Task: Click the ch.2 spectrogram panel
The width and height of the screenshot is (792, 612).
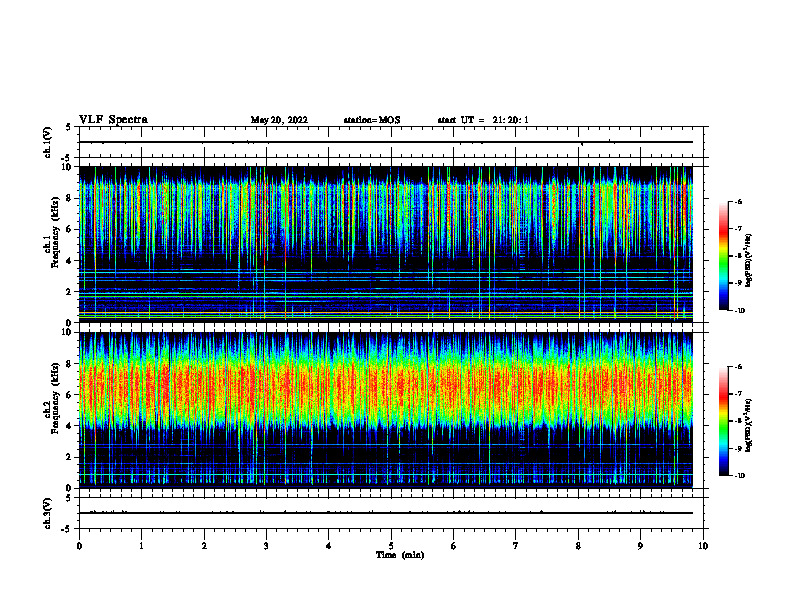Action: (386, 410)
